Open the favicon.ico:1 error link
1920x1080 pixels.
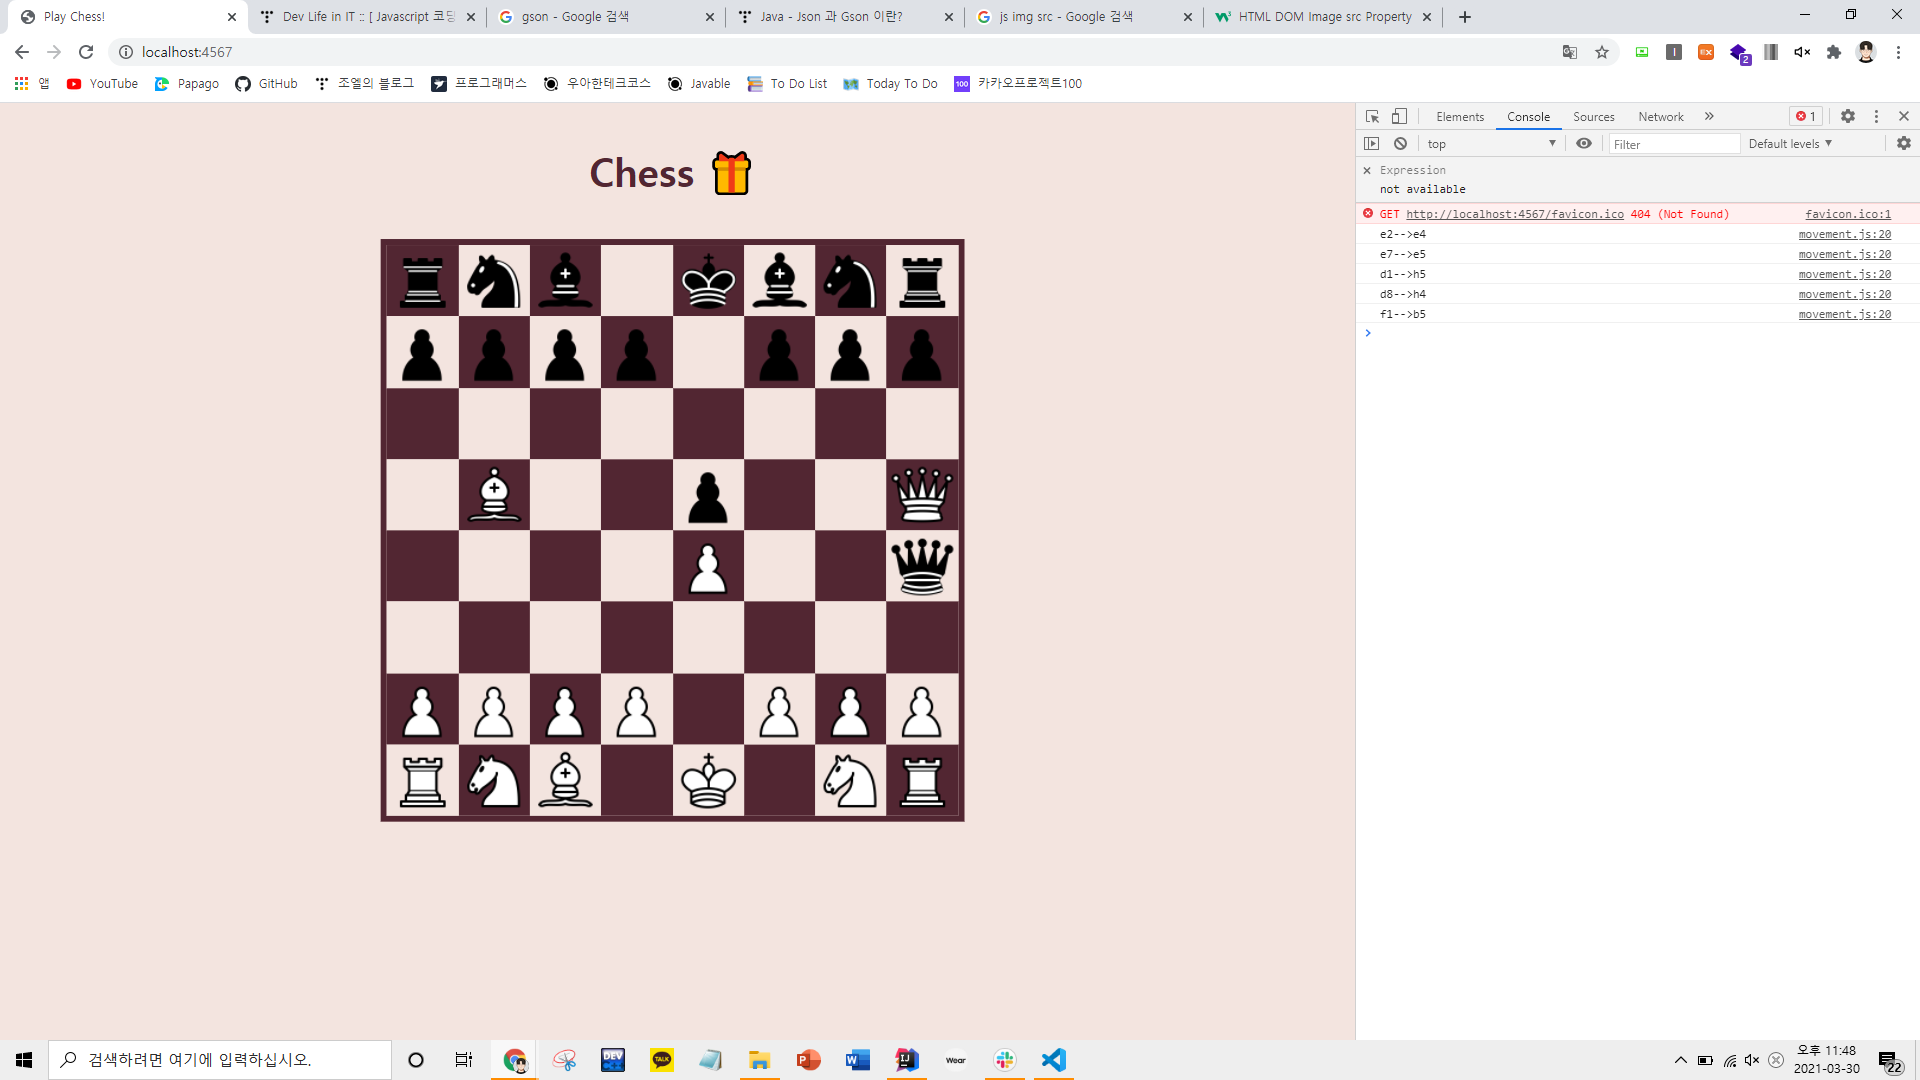coord(1847,213)
